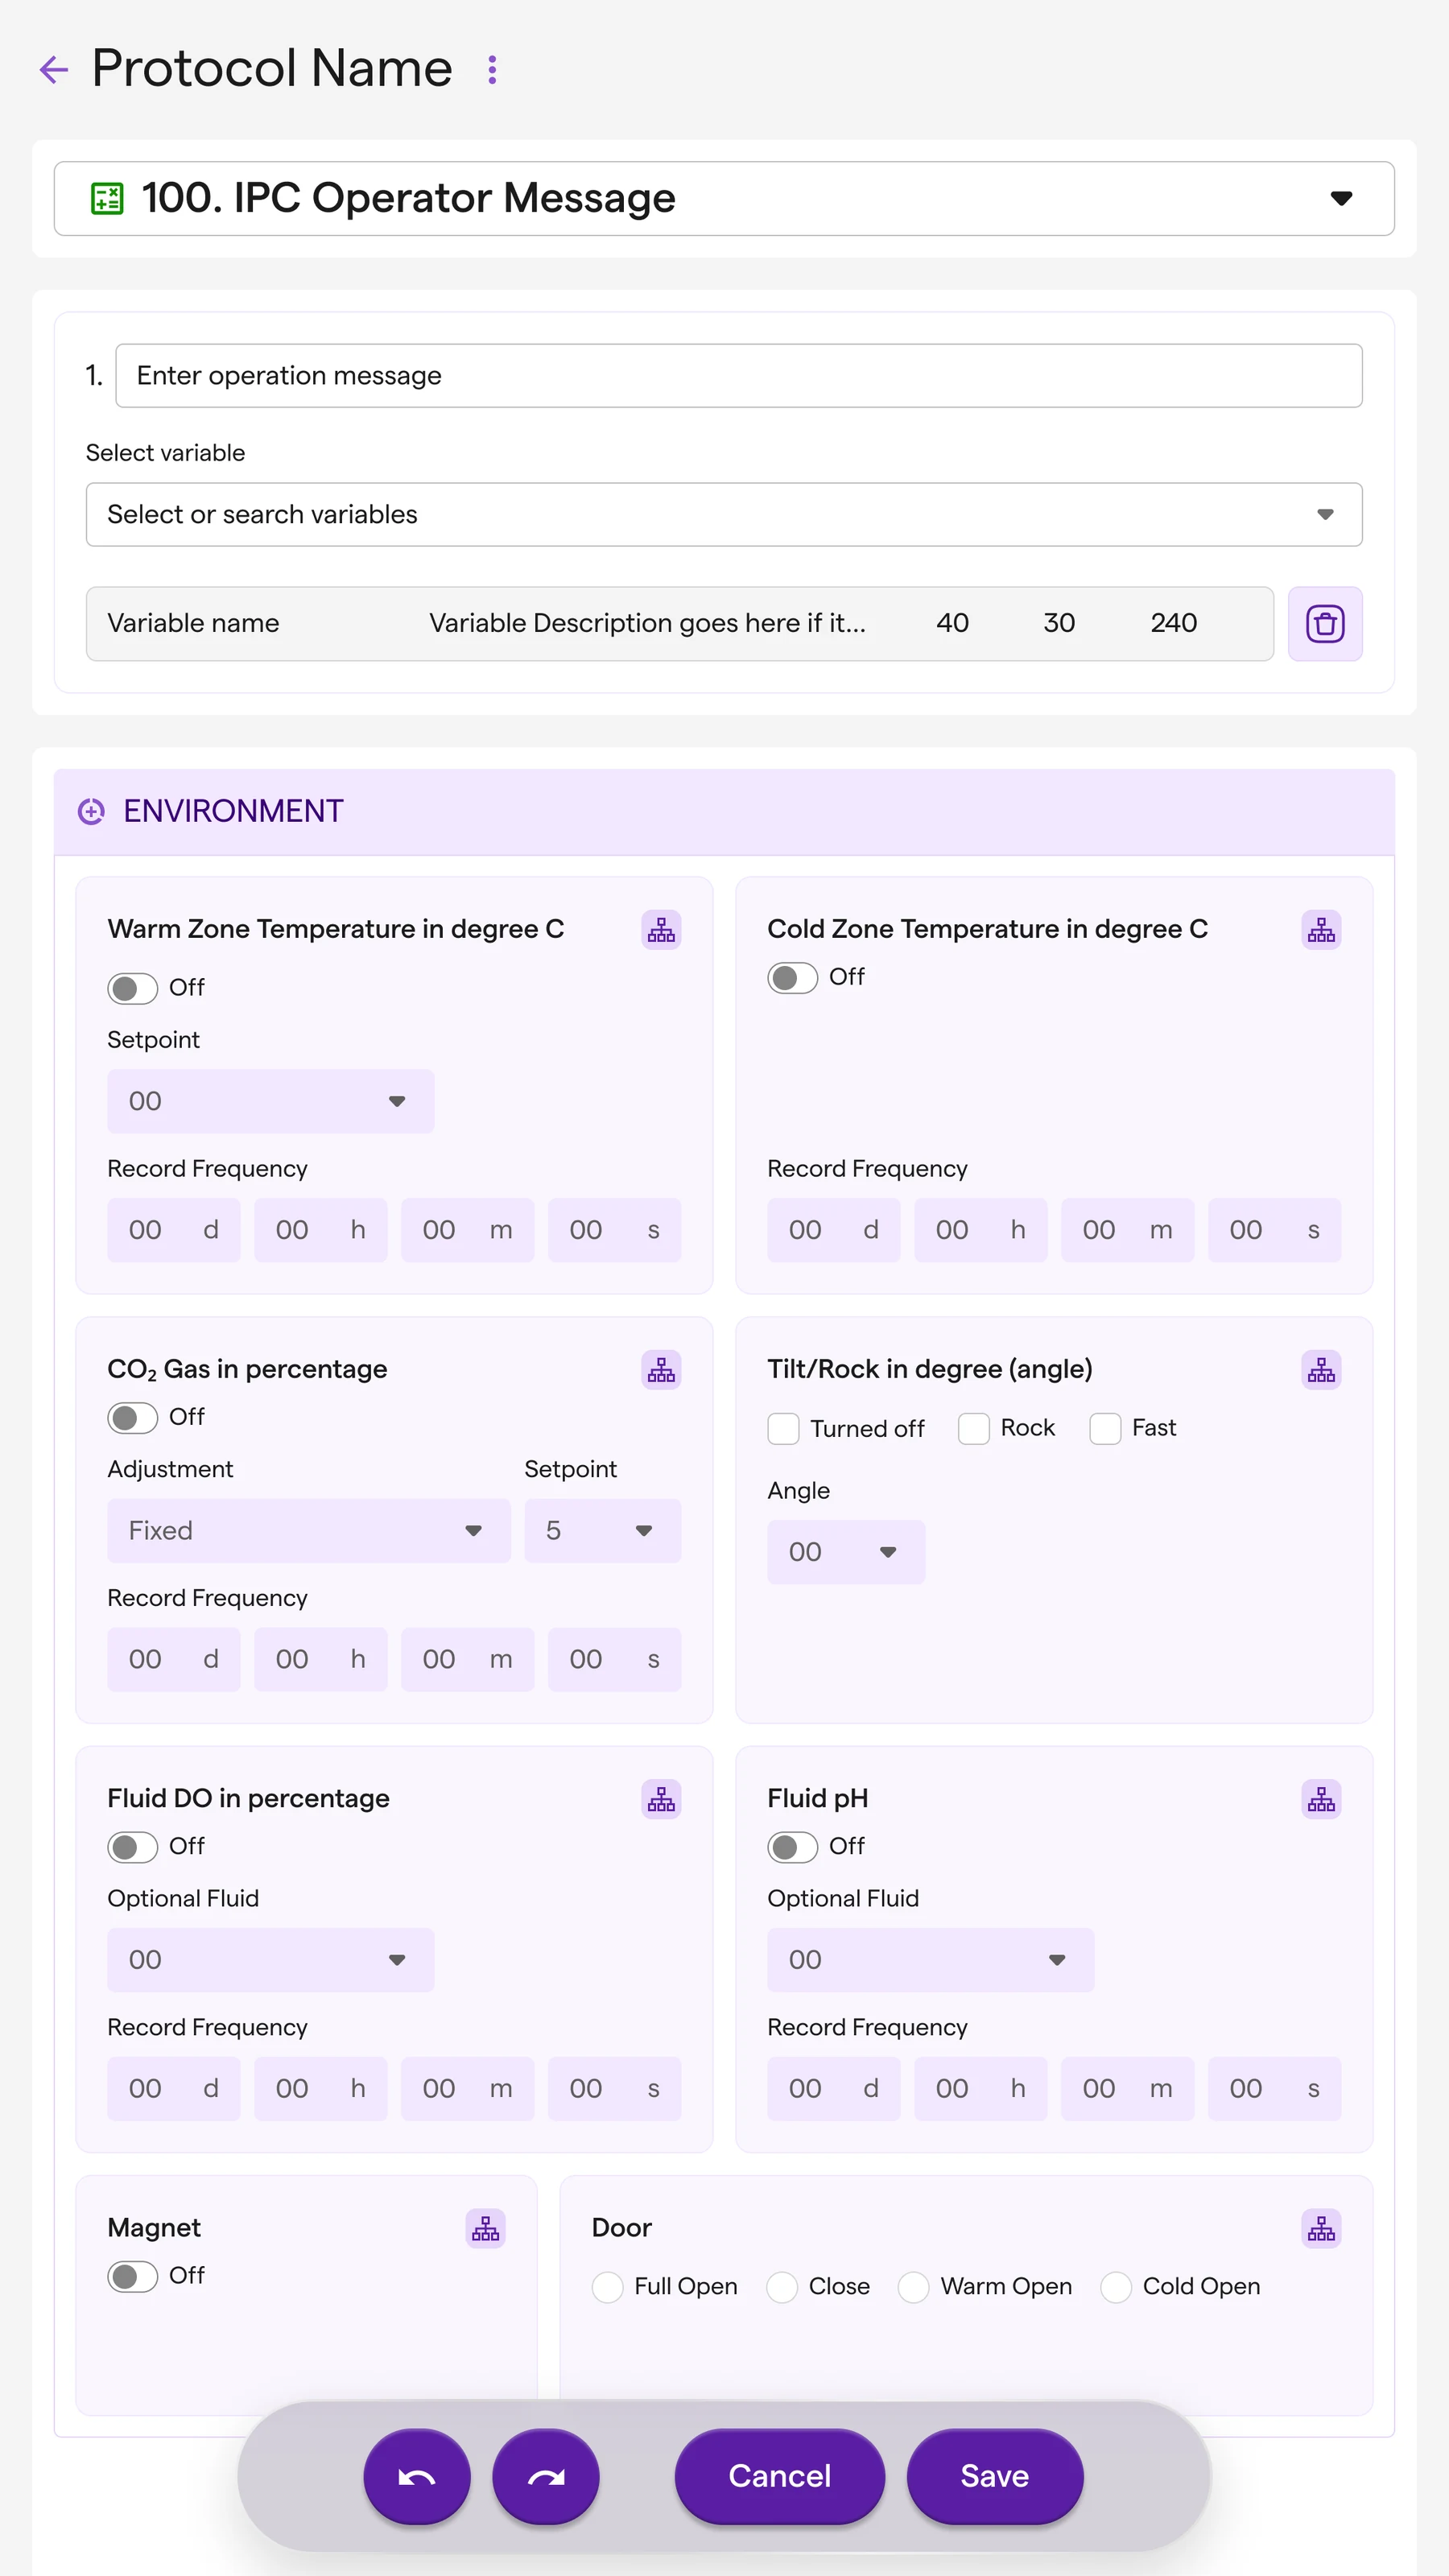The width and height of the screenshot is (1449, 2576).
Task: Click the Enter operation message field
Action: click(x=738, y=376)
